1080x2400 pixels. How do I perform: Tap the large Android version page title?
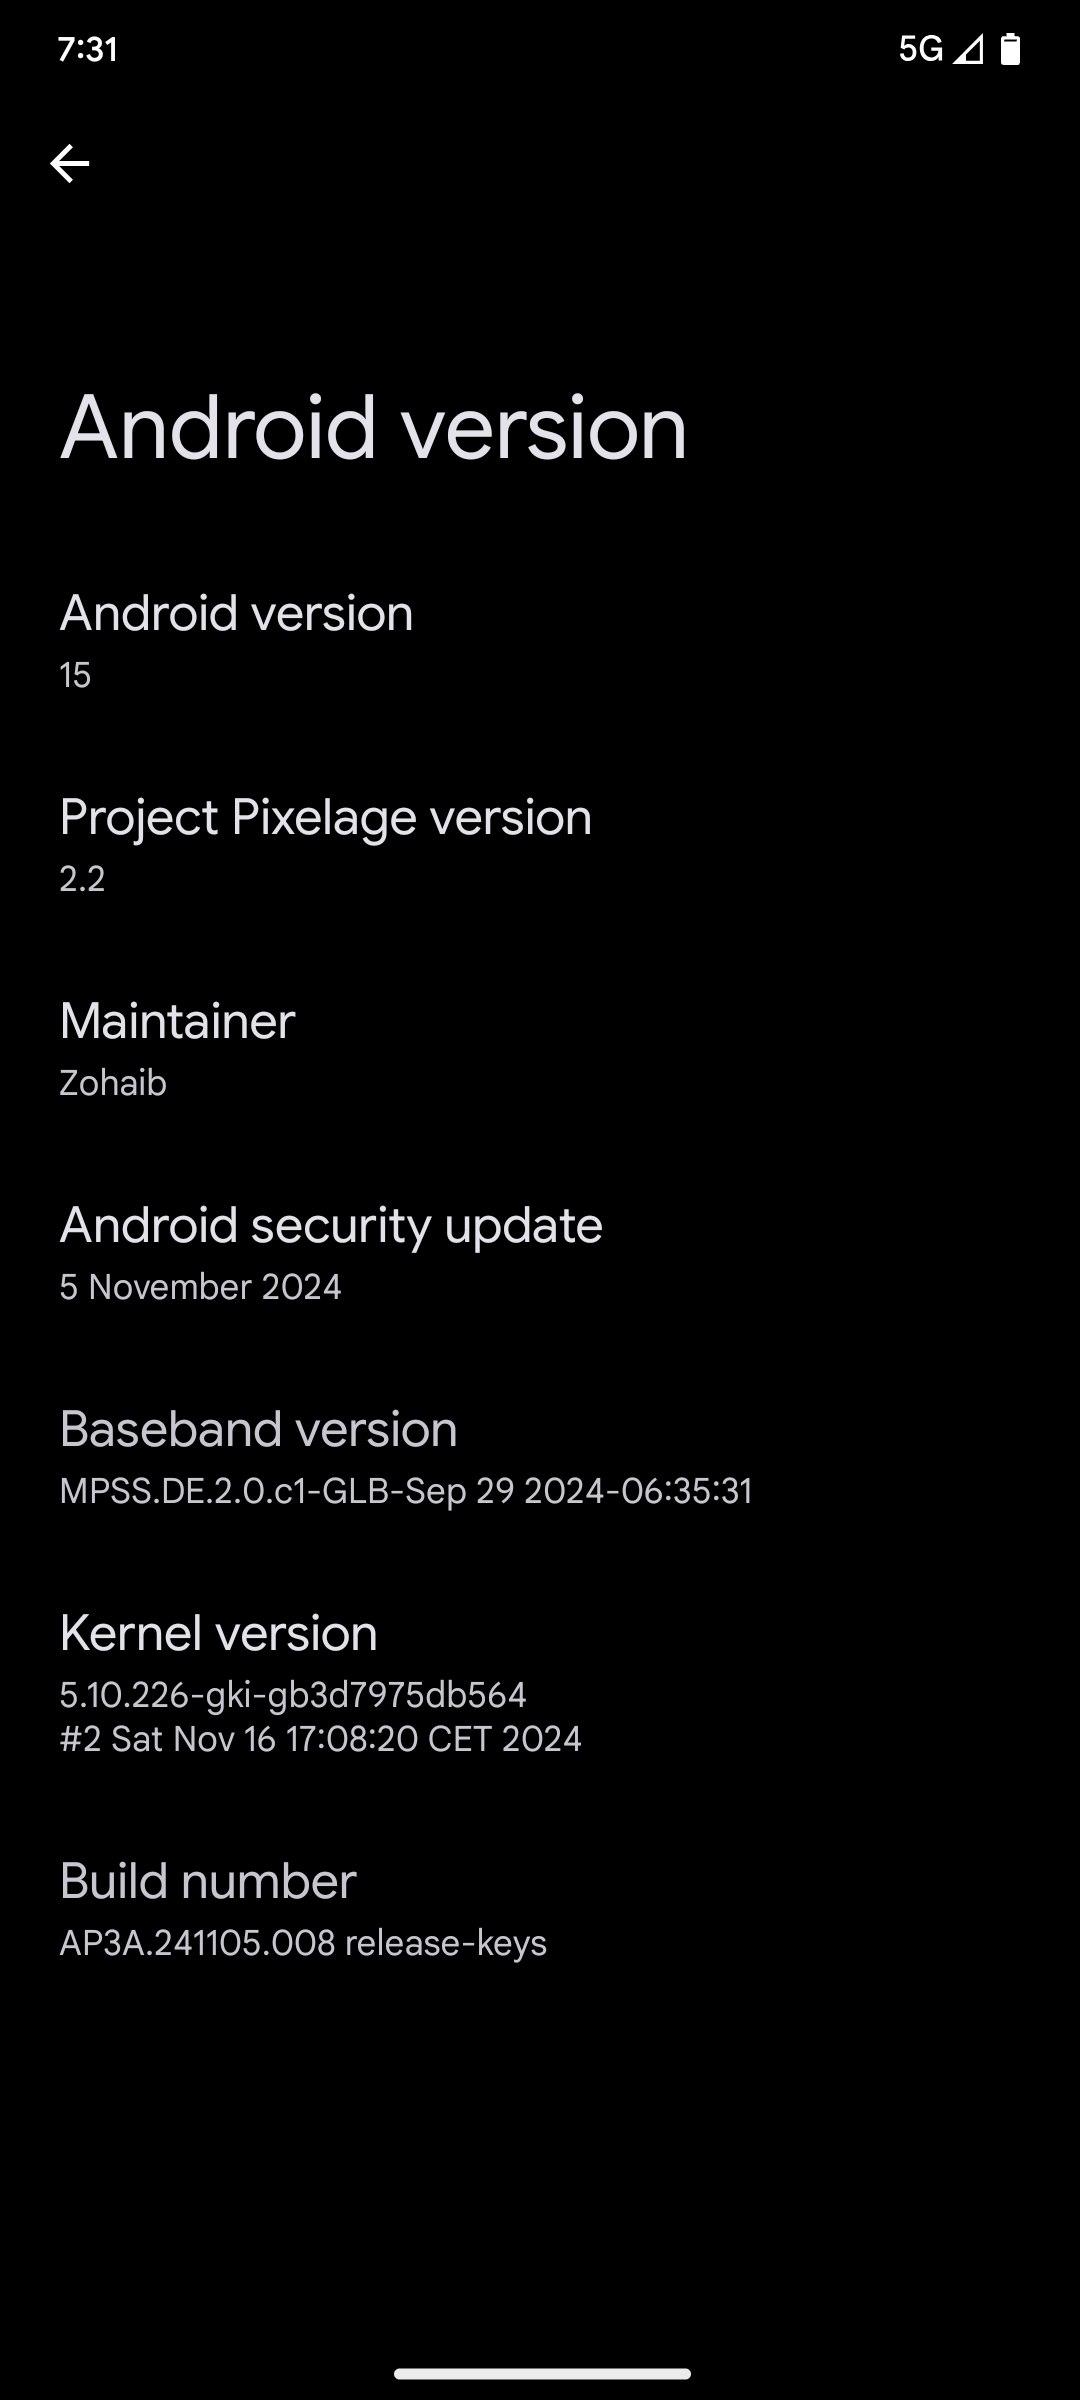[374, 428]
